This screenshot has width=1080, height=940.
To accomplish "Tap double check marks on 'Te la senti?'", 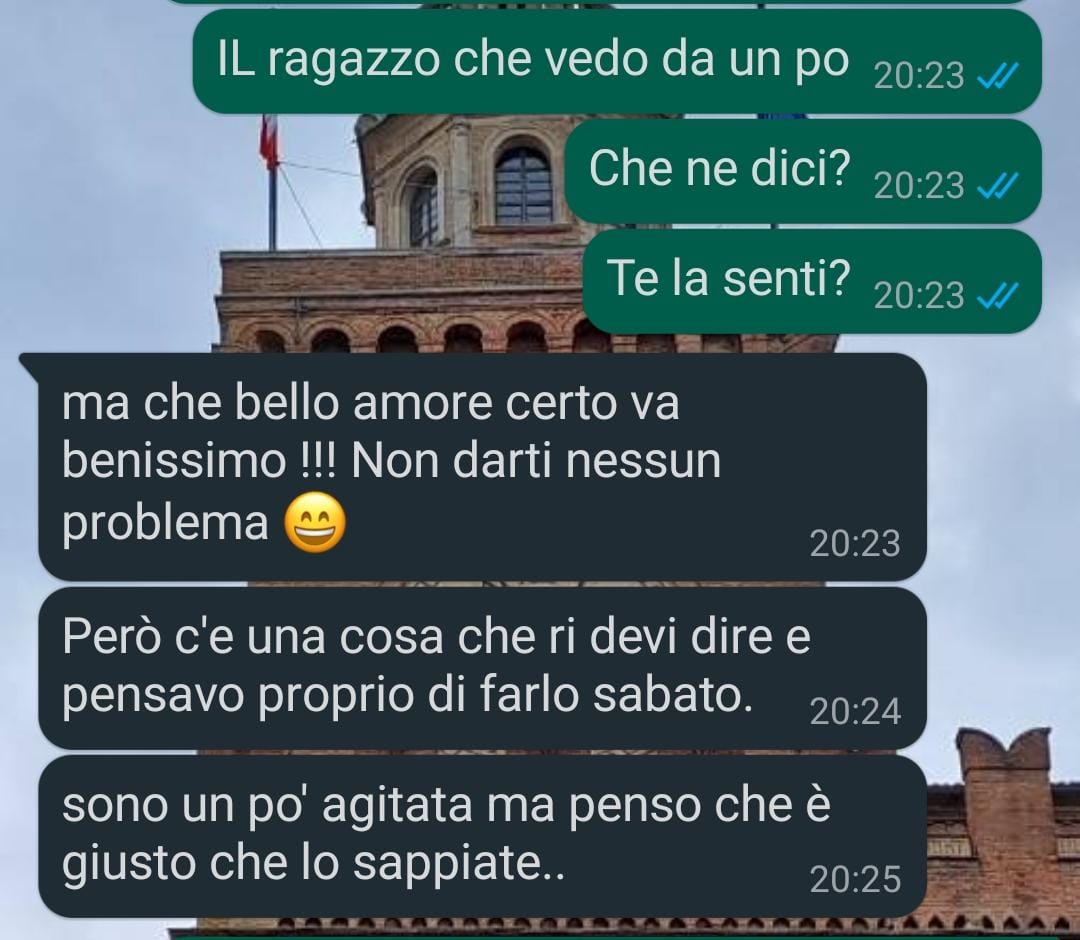I will click(997, 296).
